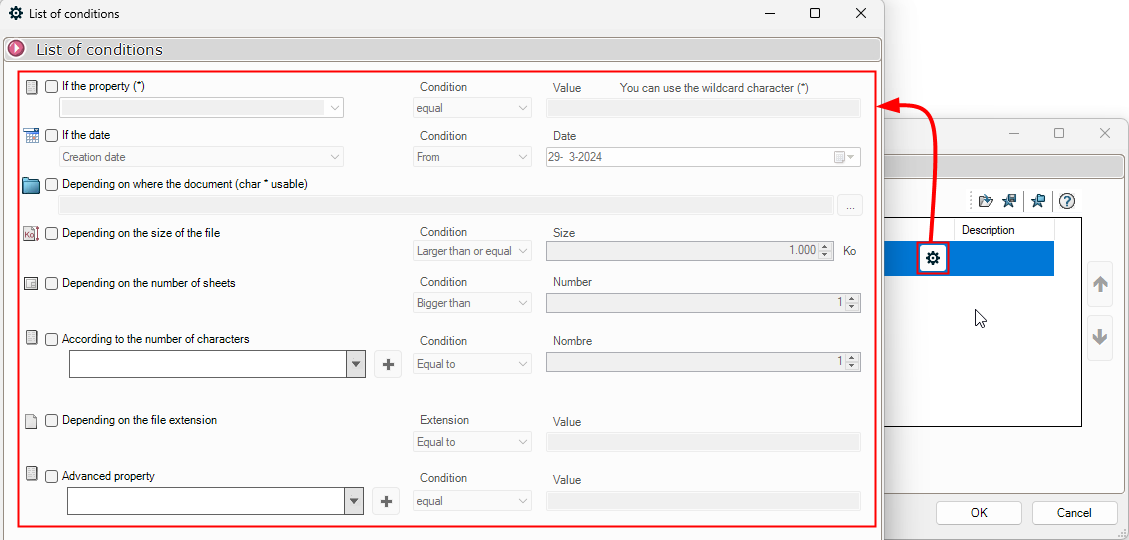Open the property name dropdown
1129x540 pixels.
[202, 108]
